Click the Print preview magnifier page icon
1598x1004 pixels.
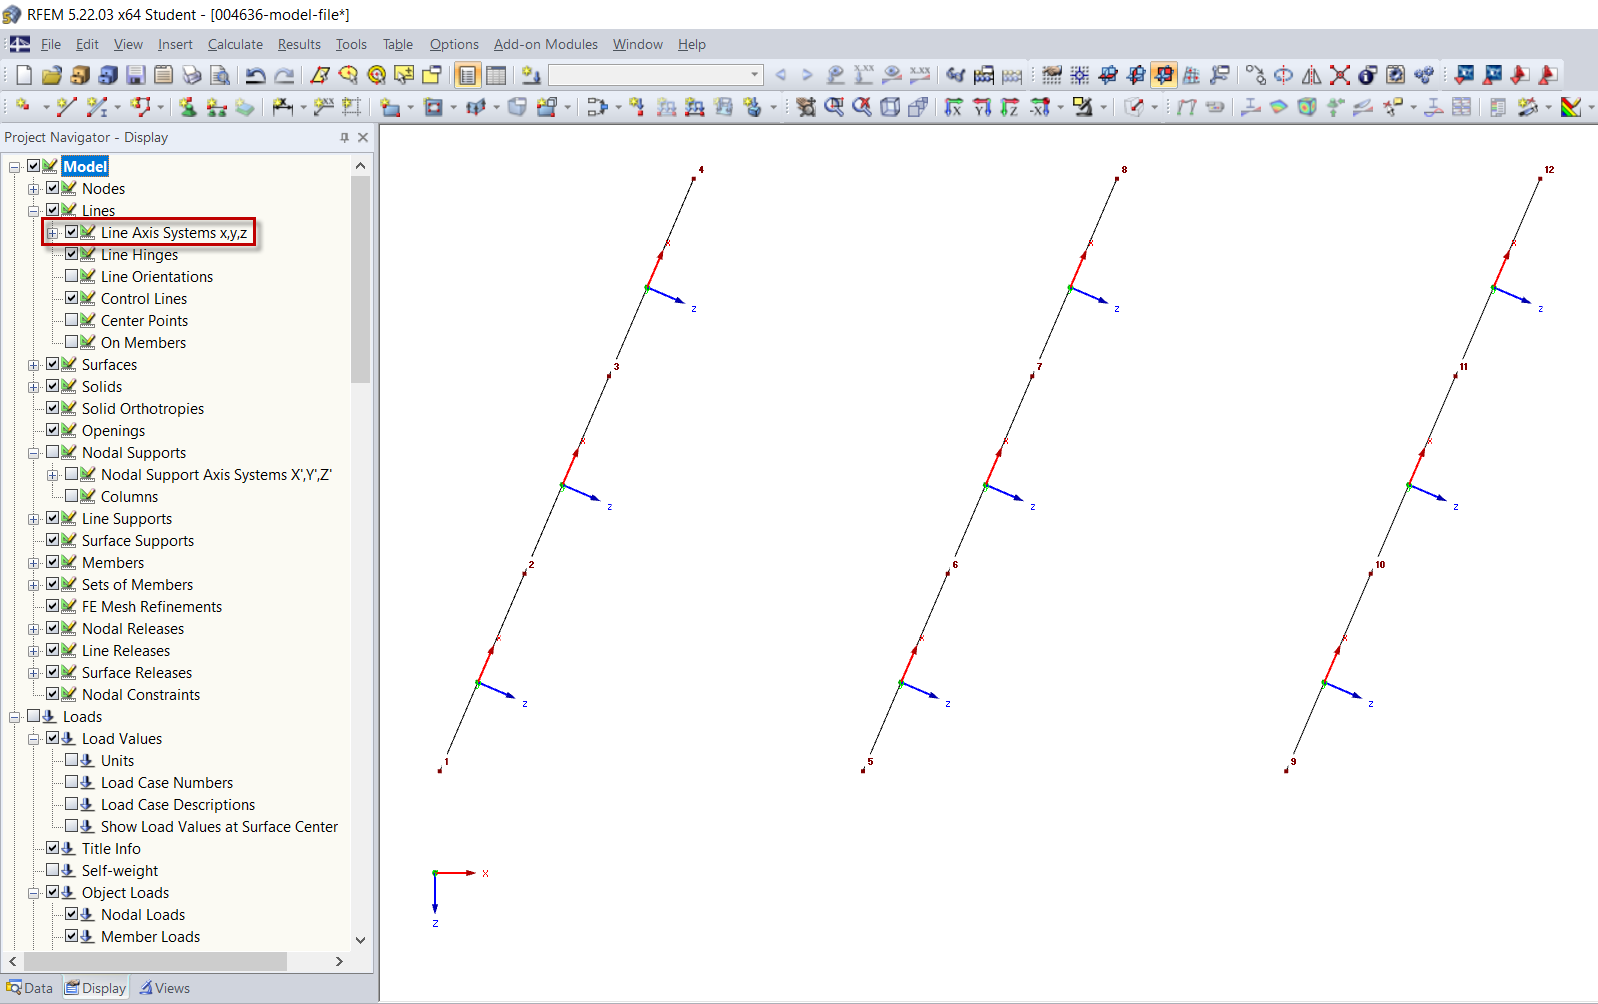220,75
